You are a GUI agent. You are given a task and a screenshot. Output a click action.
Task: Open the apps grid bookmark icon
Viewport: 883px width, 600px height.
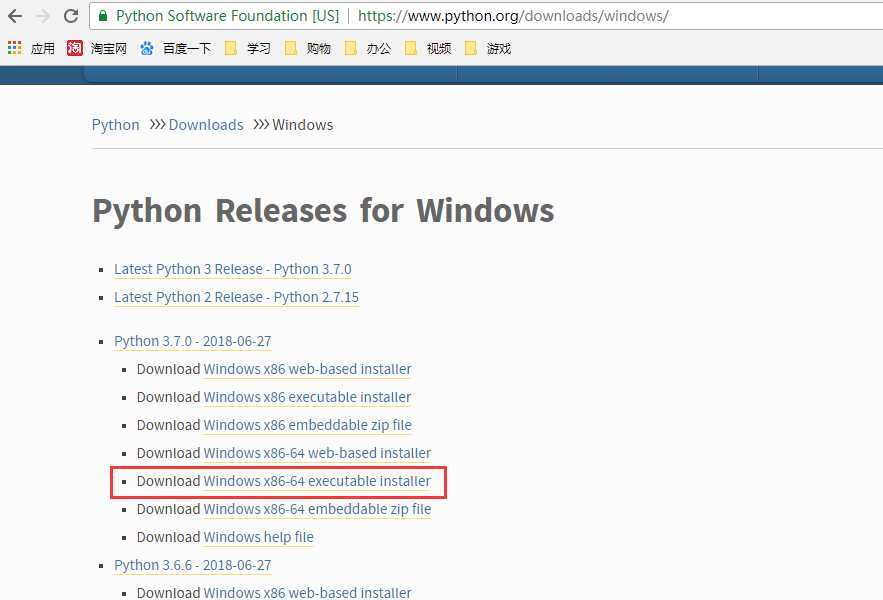click(15, 48)
